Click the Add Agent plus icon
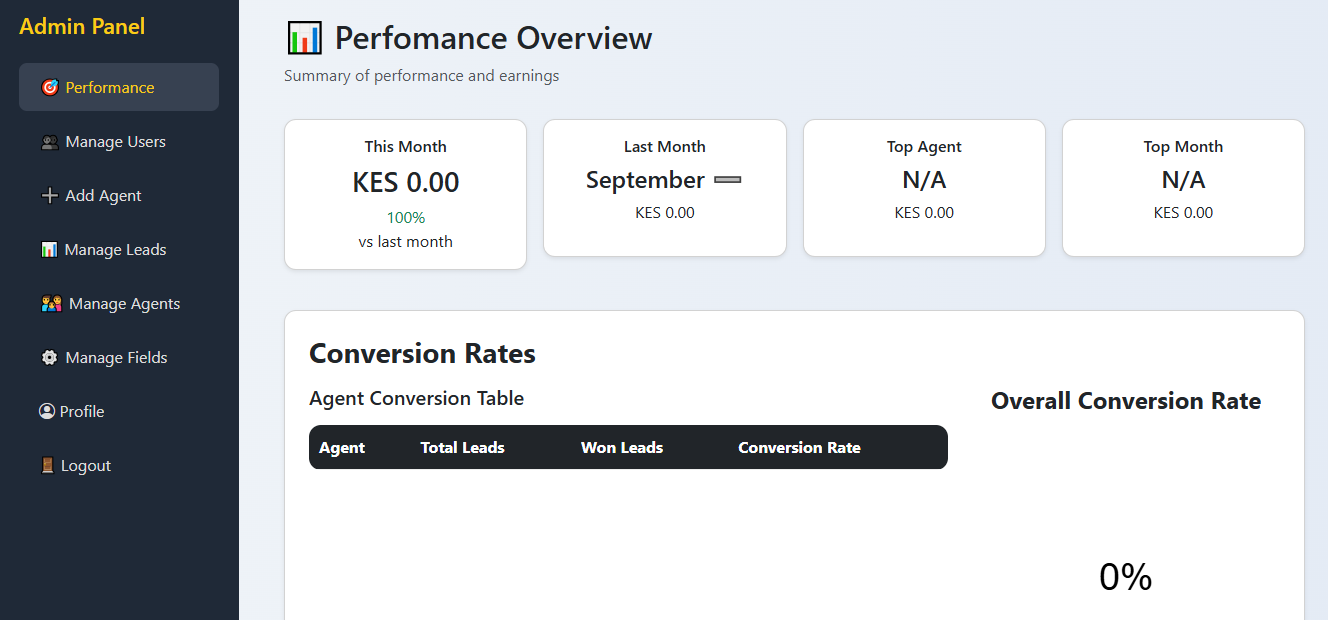The image size is (1328, 620). (x=49, y=196)
